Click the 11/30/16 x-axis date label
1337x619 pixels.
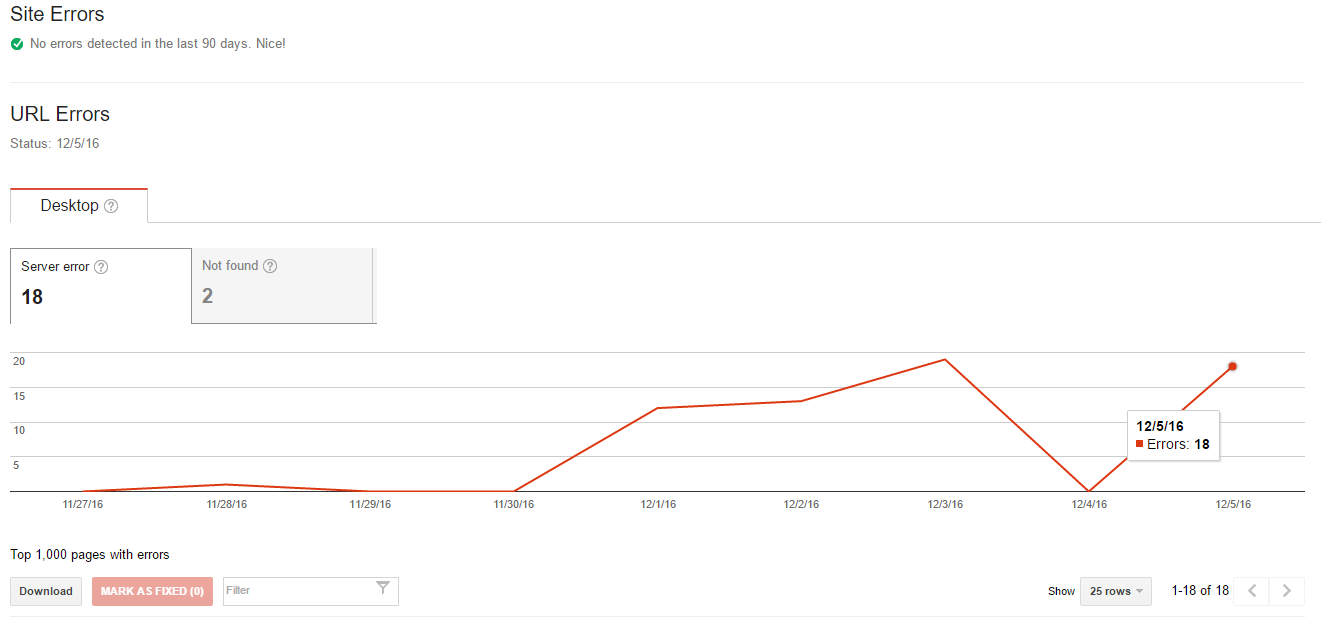point(514,505)
